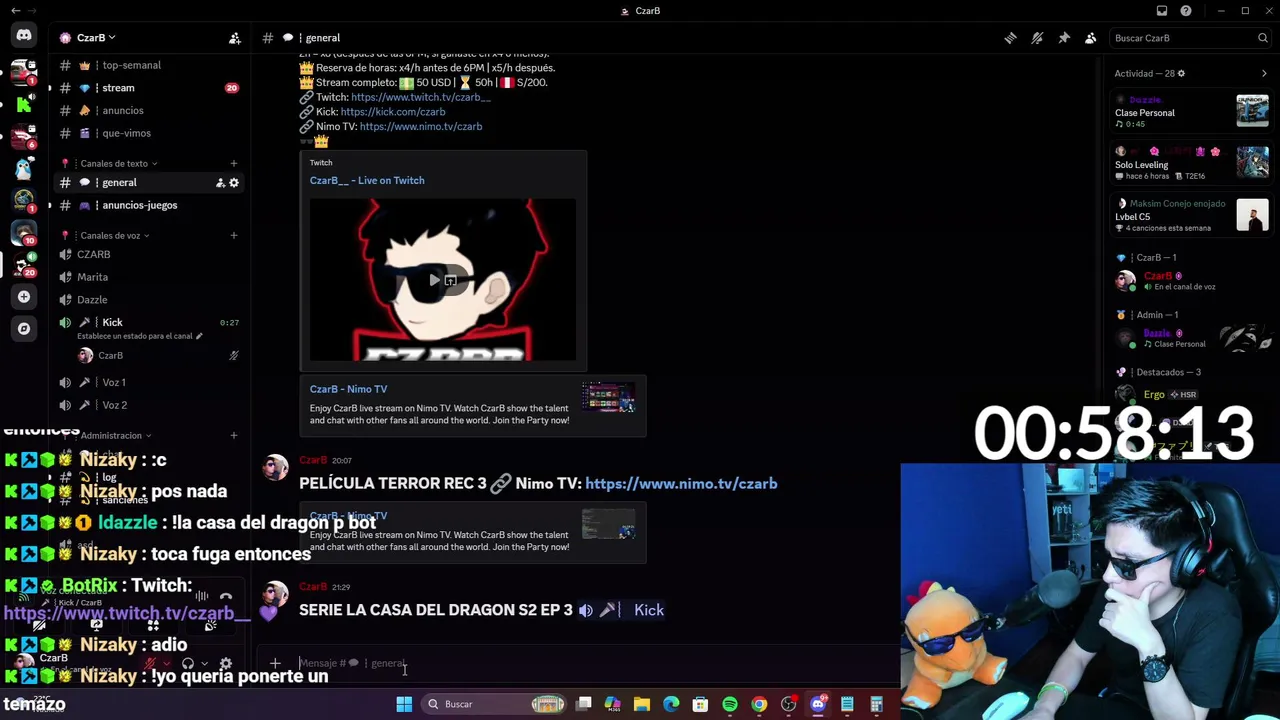Open the kick.com/czarb link
This screenshot has width=1280, height=720.
pos(393,112)
